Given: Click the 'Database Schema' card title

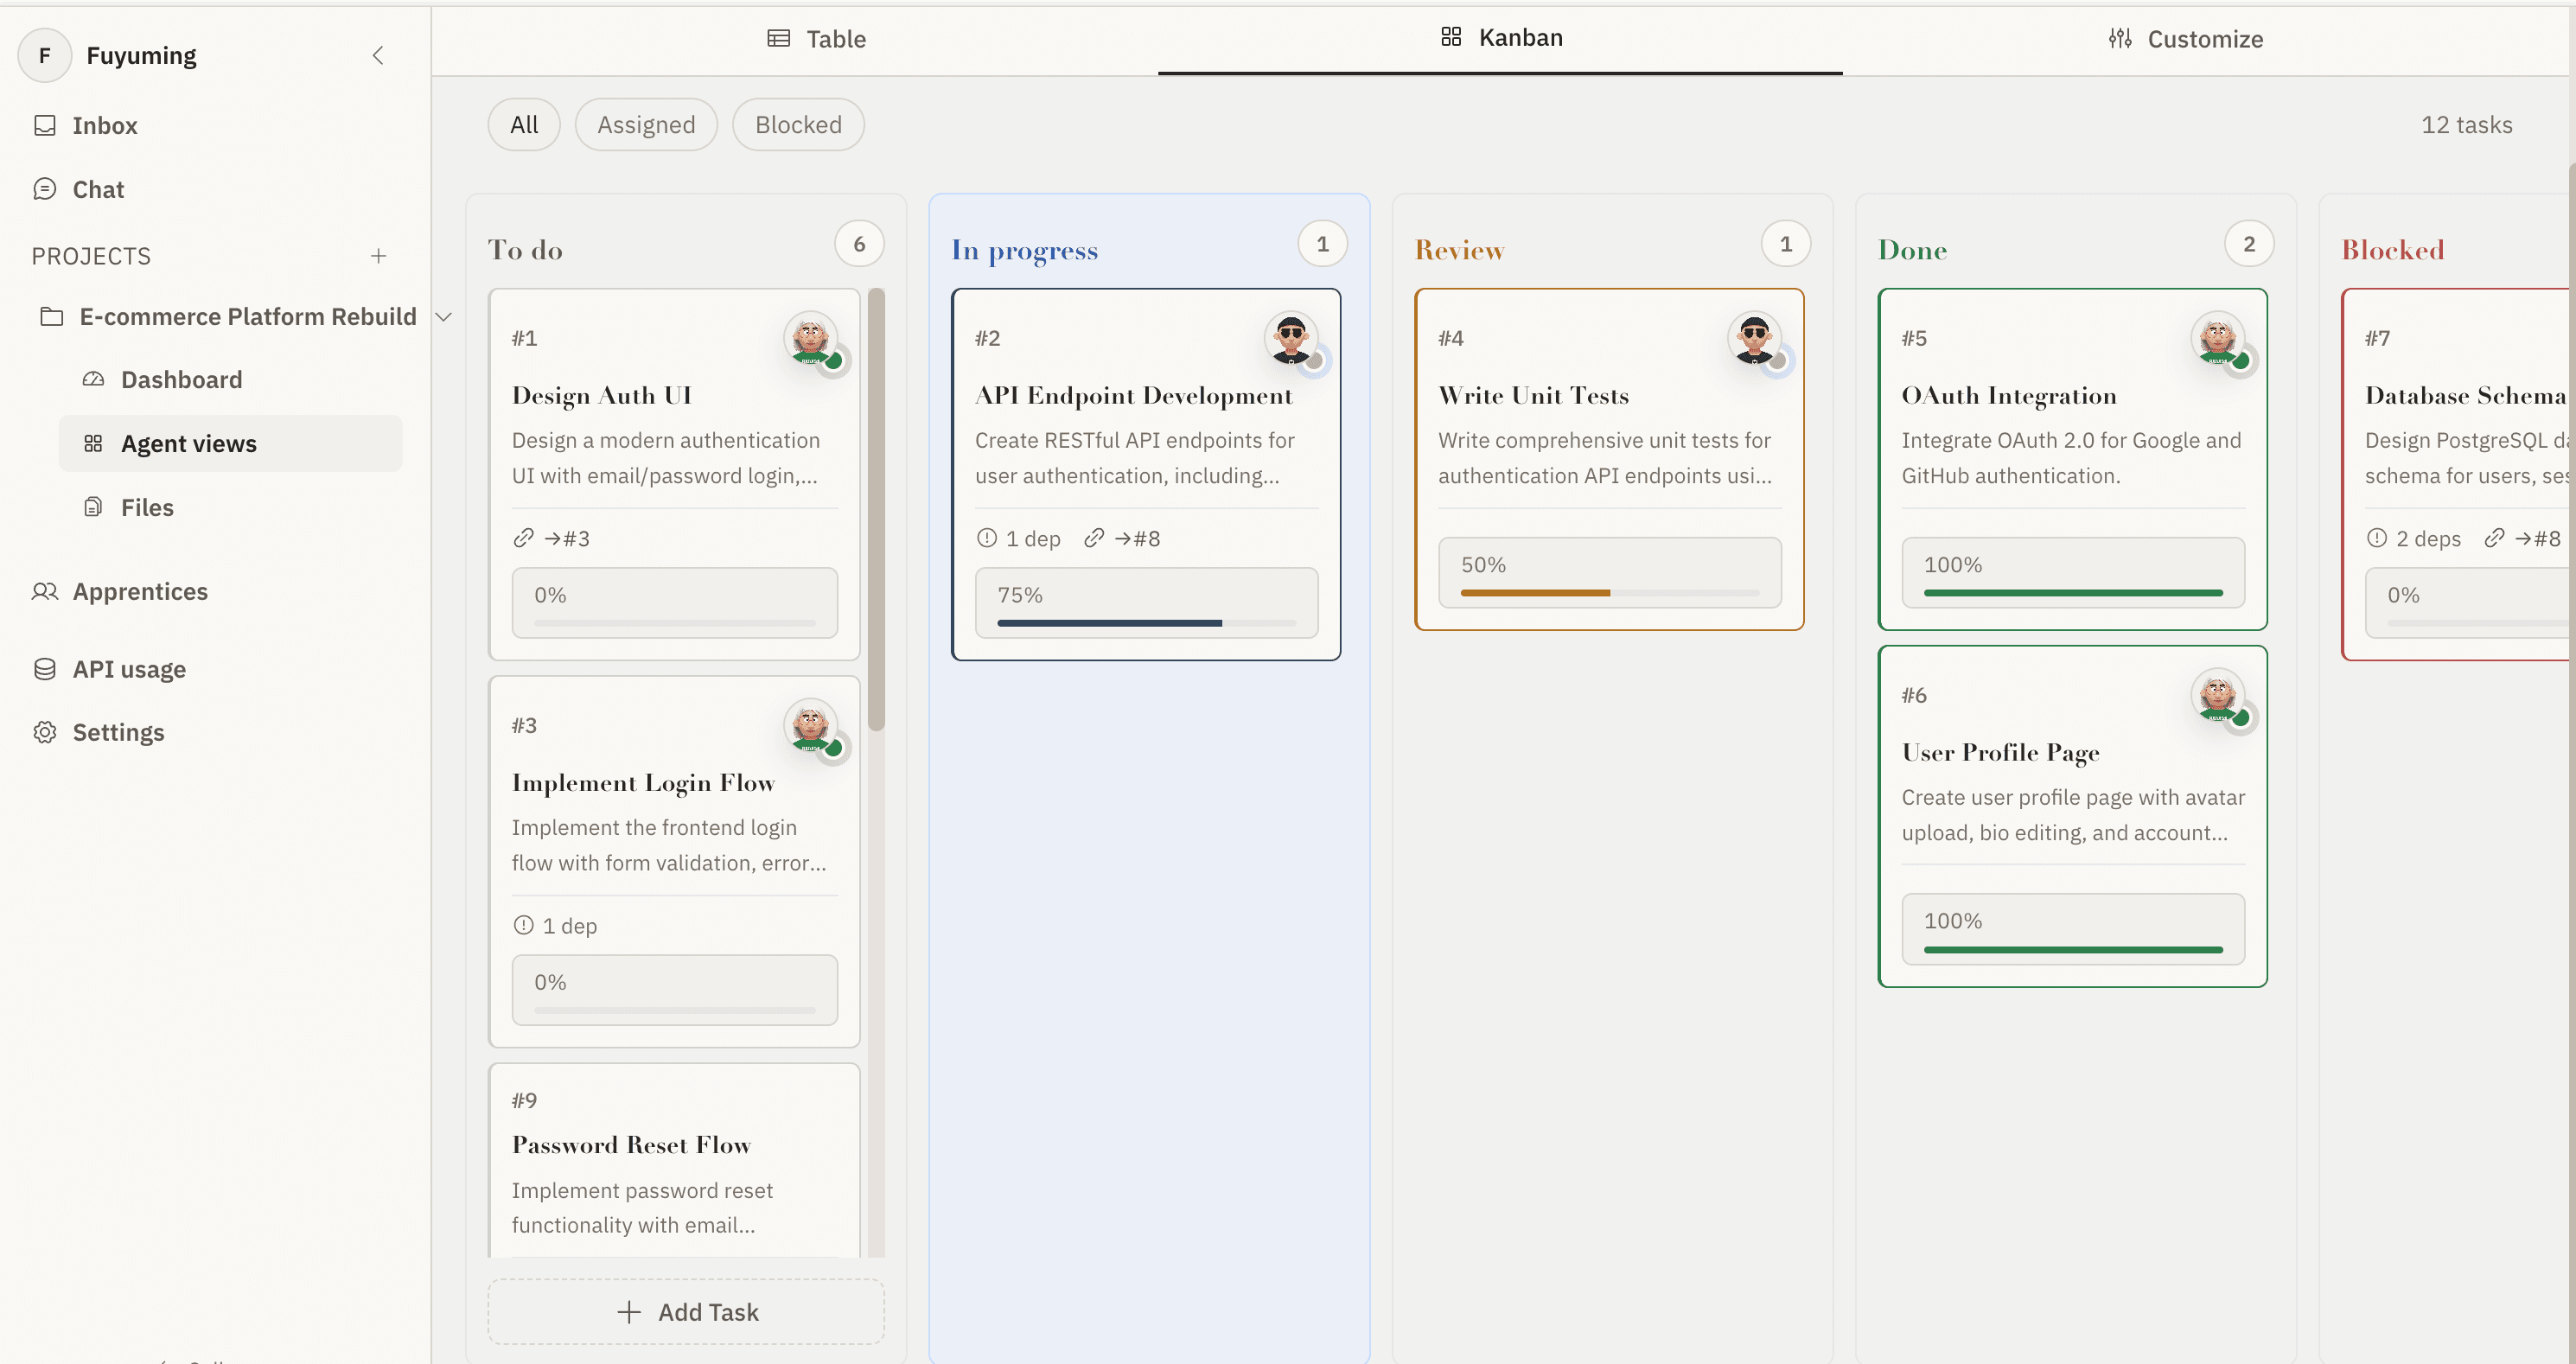Looking at the screenshot, I should [x=2465, y=396].
